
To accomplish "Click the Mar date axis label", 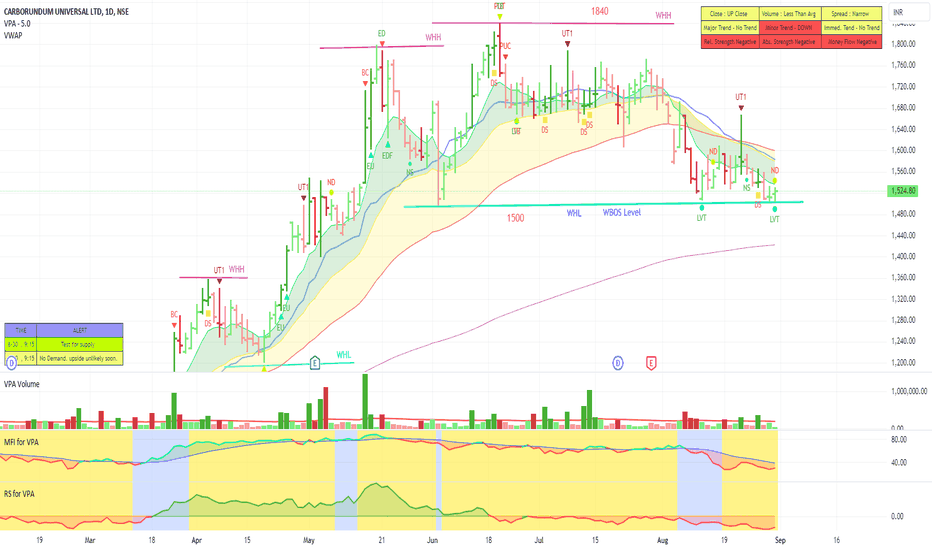I will point(90,540).
